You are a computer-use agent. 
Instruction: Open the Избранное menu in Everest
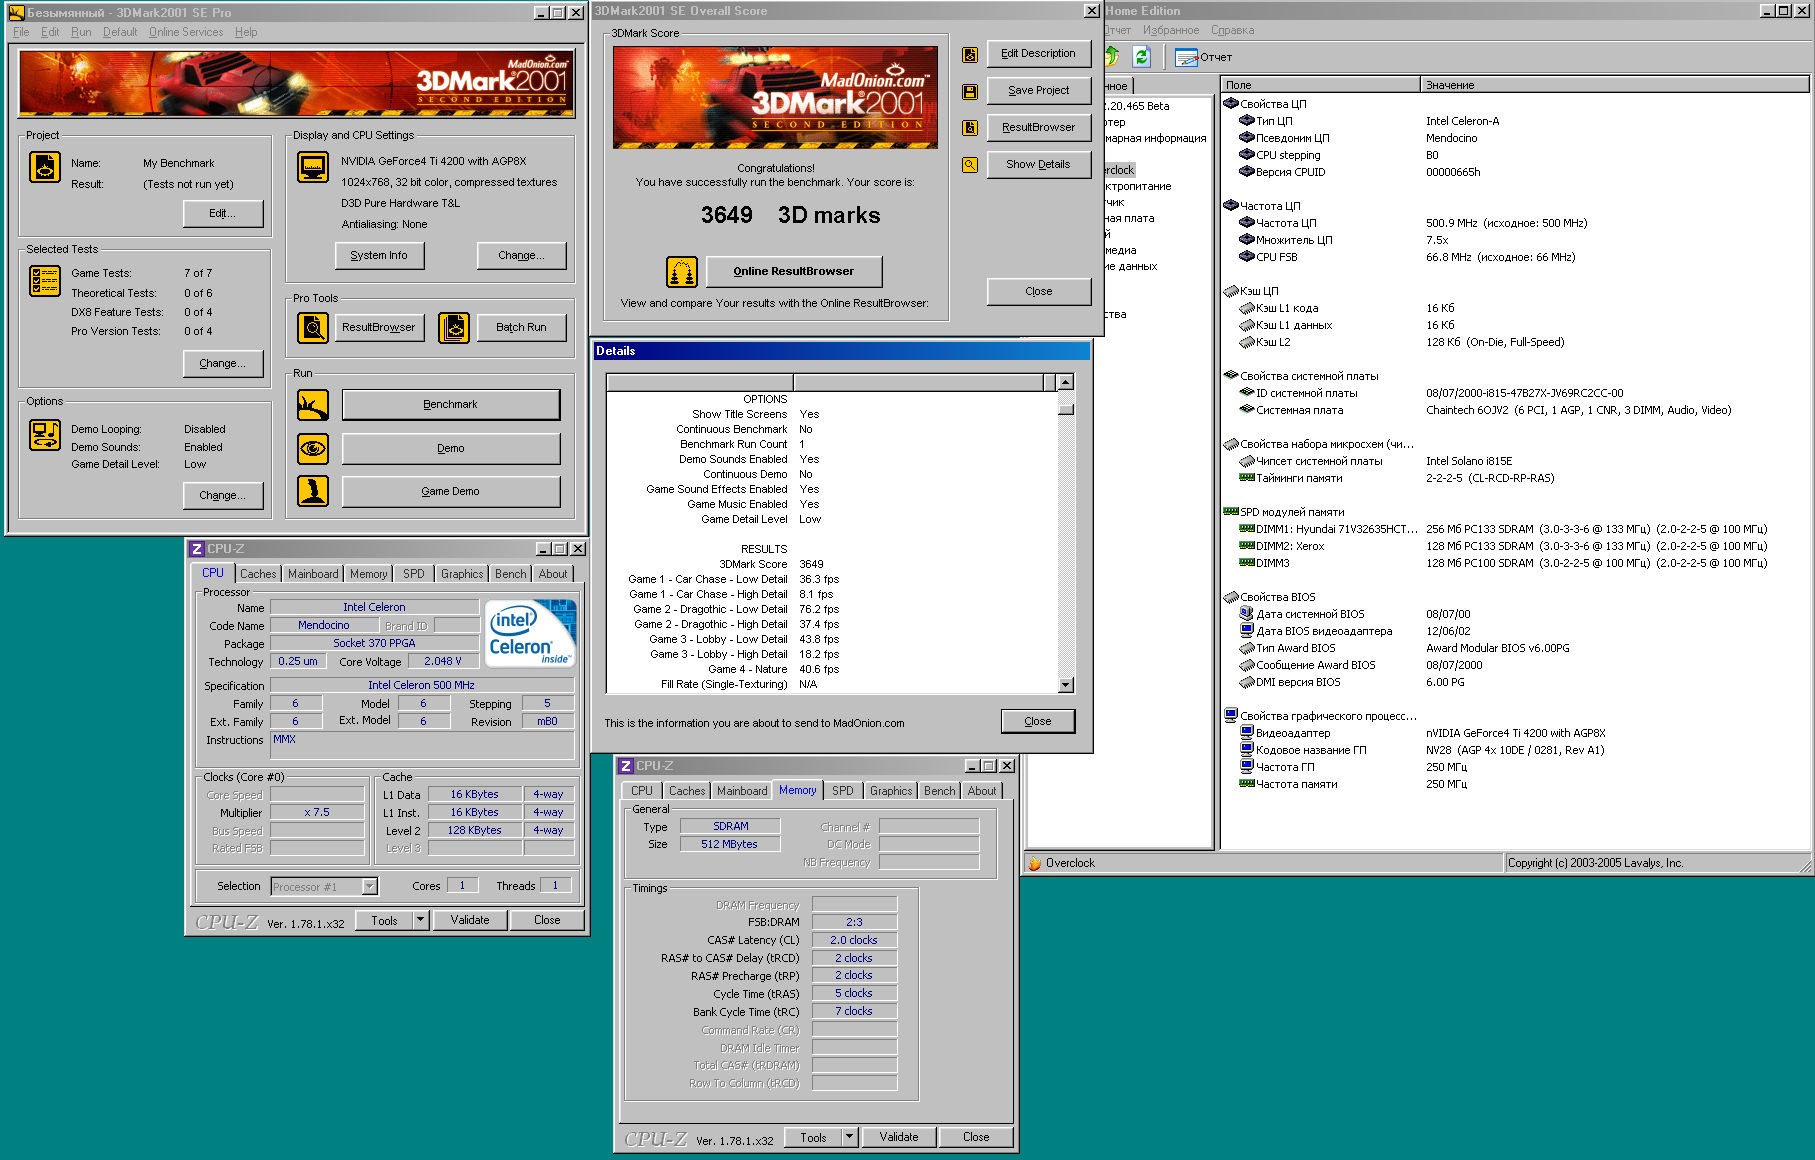1171,30
